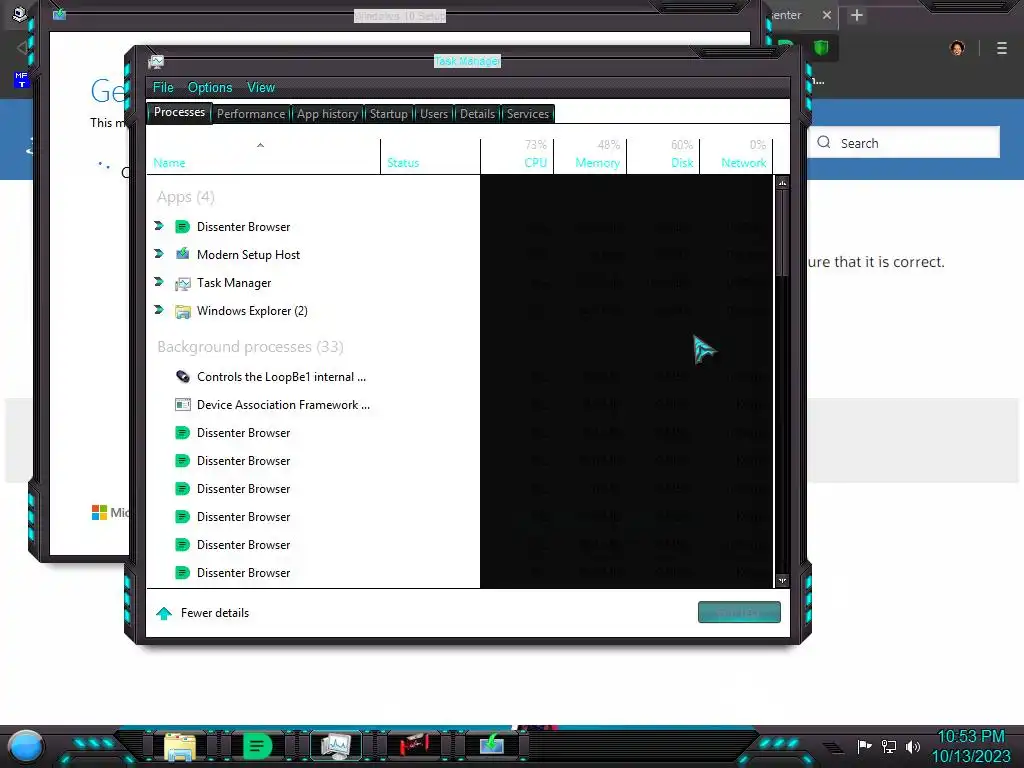Viewport: 1024px width, 768px height.
Task: Click the Task Manager process row icon
Action: pos(182,283)
